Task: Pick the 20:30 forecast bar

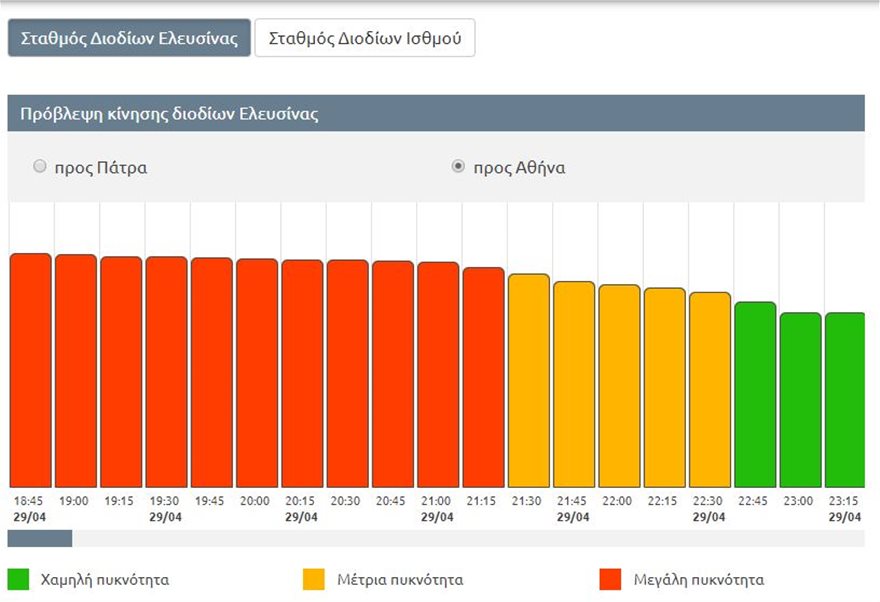Action: coord(347,374)
